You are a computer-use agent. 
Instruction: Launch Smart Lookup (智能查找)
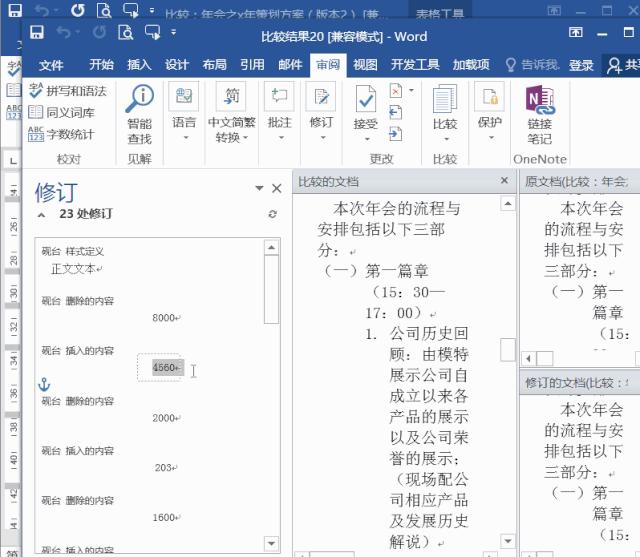coord(140,114)
